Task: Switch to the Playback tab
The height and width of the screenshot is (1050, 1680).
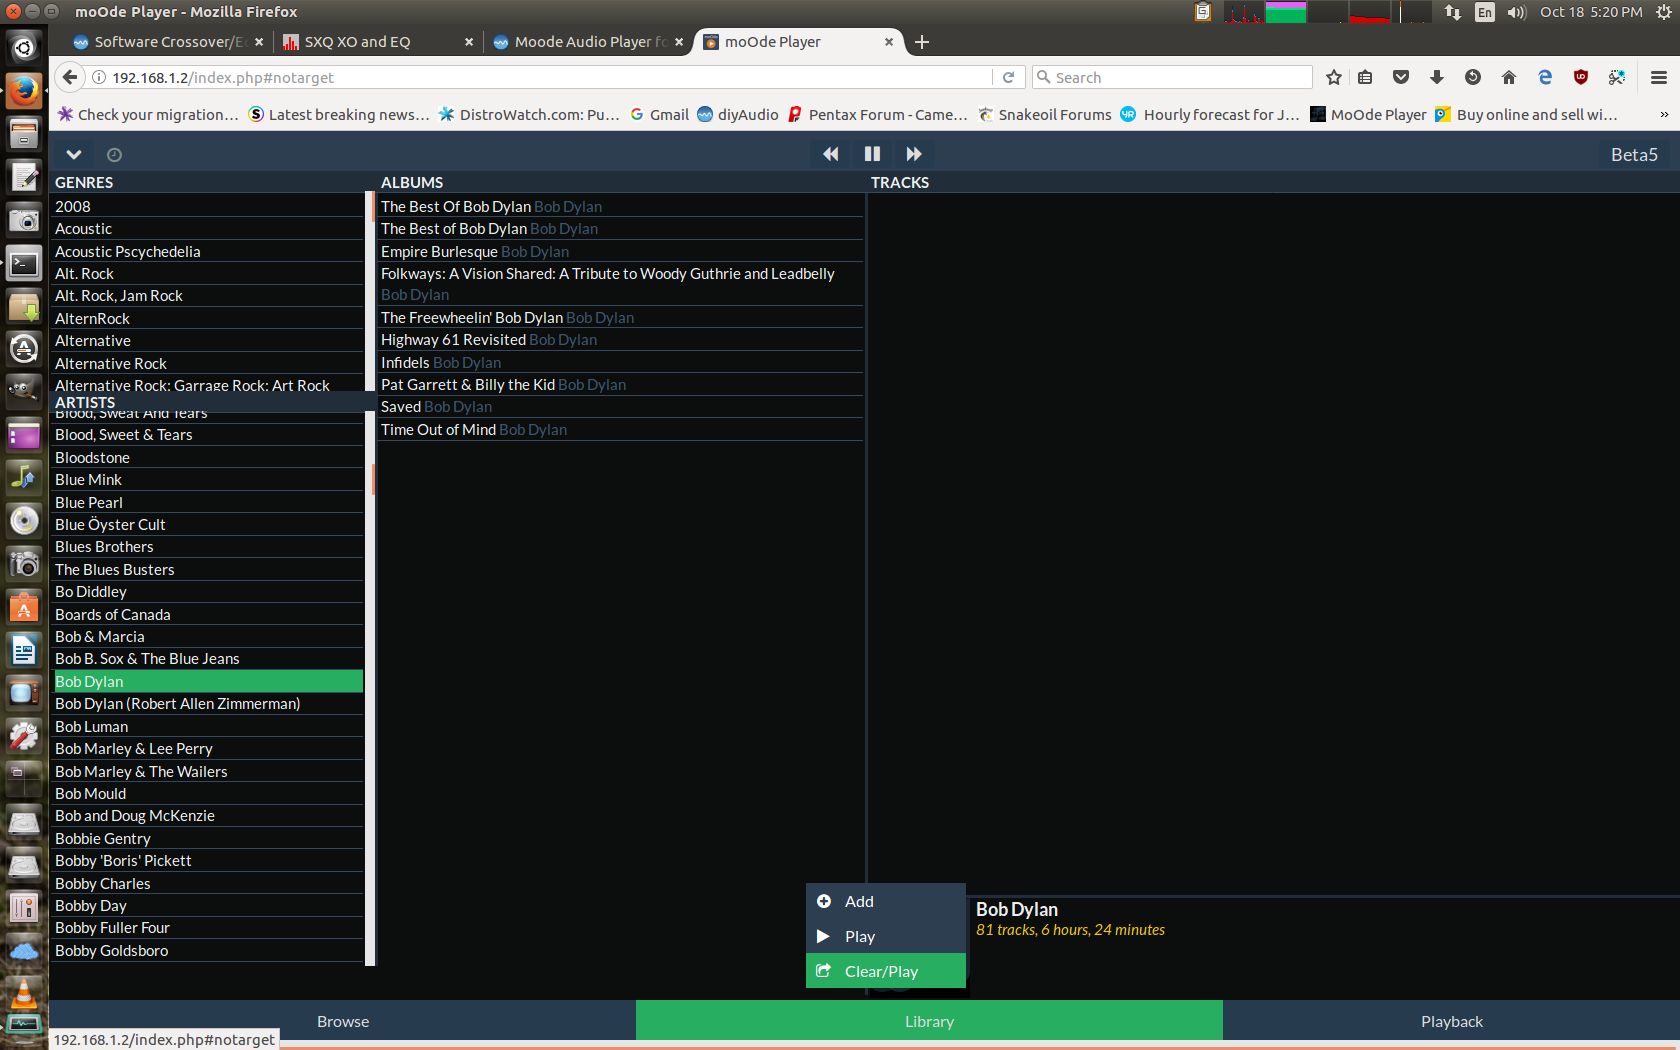Action: pos(1451,1021)
